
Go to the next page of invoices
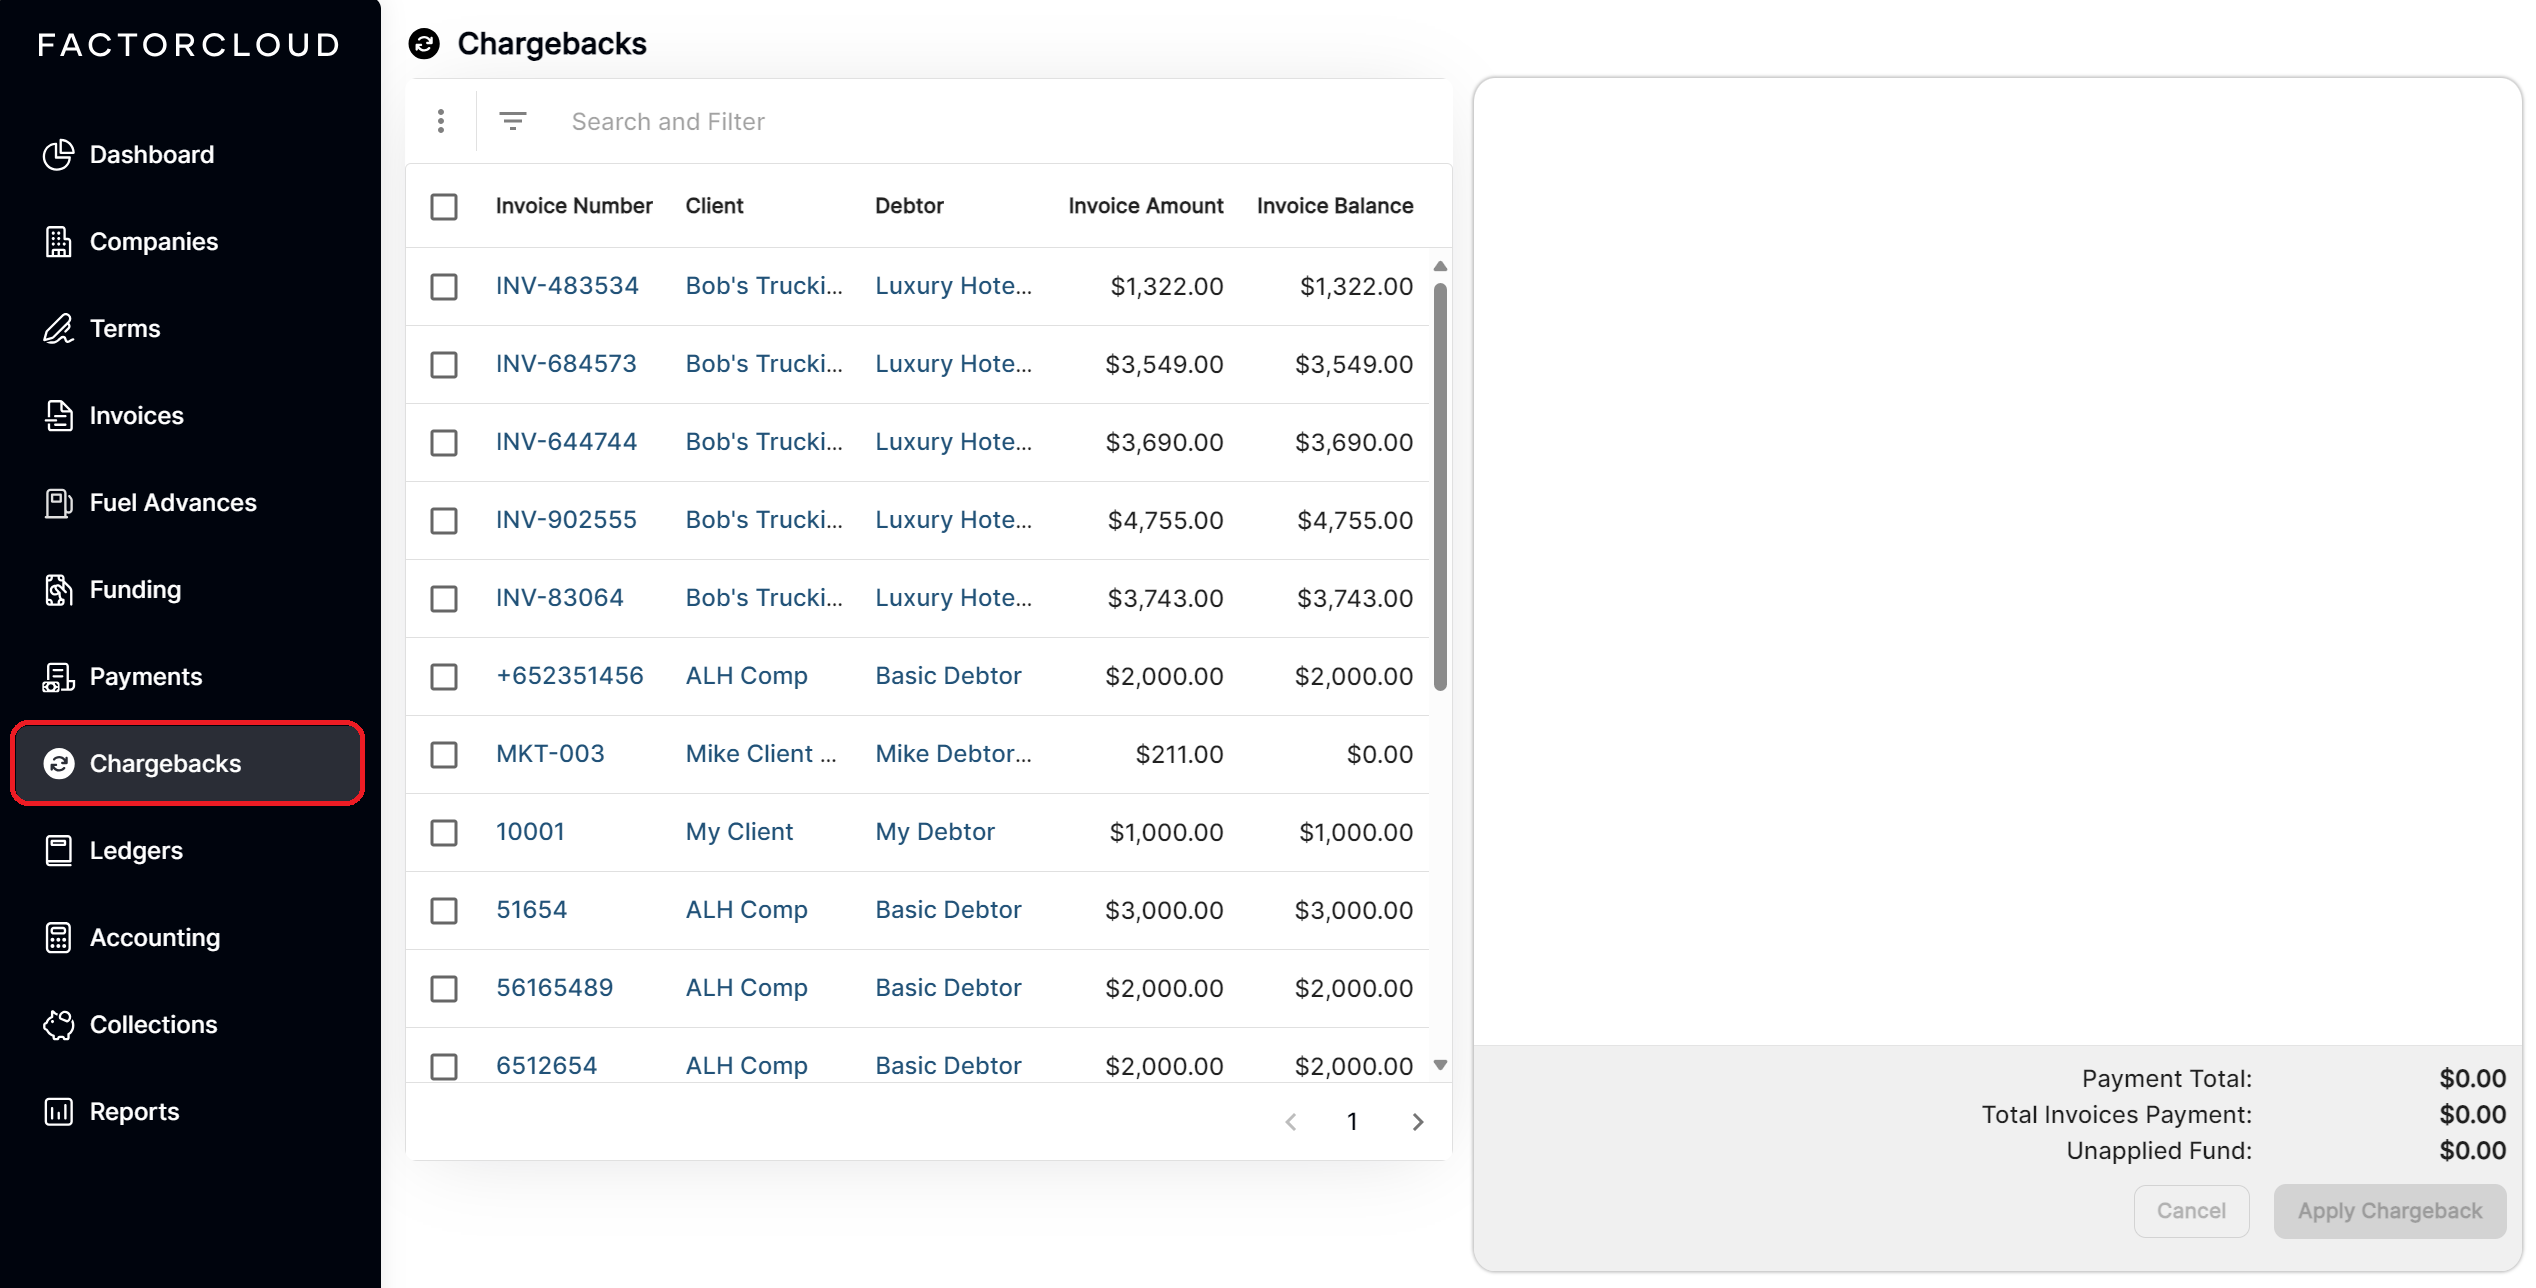click(1417, 1121)
